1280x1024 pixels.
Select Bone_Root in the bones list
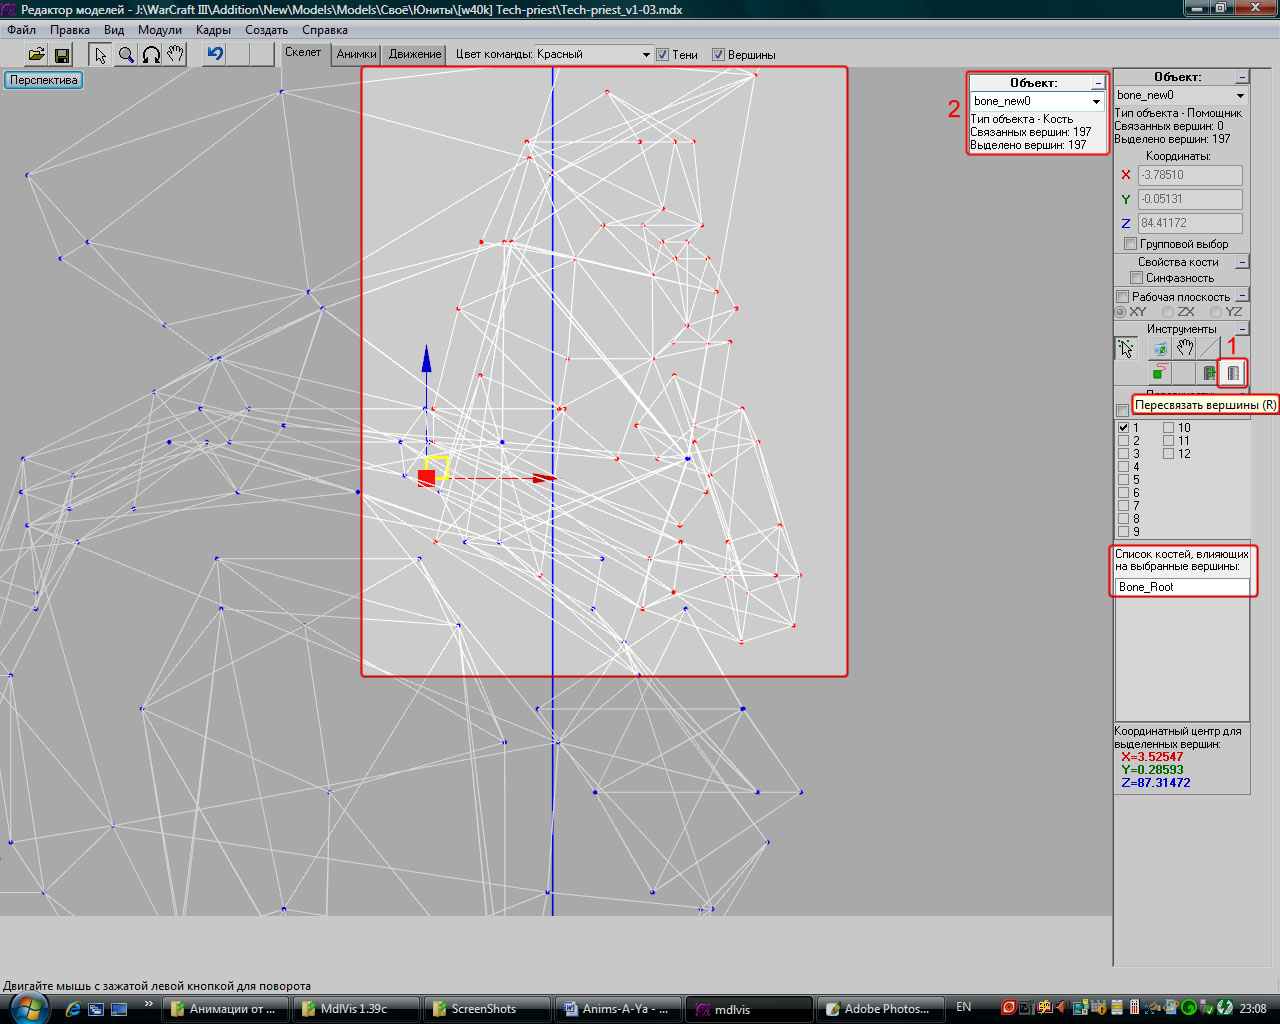[1146, 587]
